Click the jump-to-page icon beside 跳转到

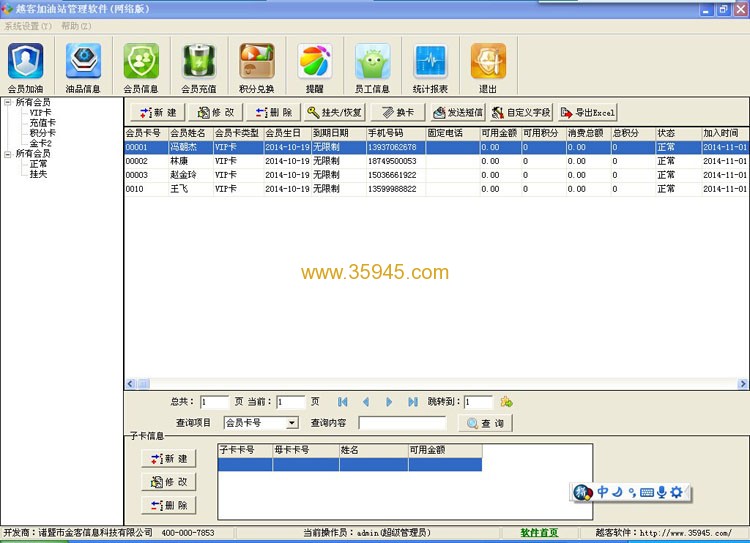(x=506, y=402)
